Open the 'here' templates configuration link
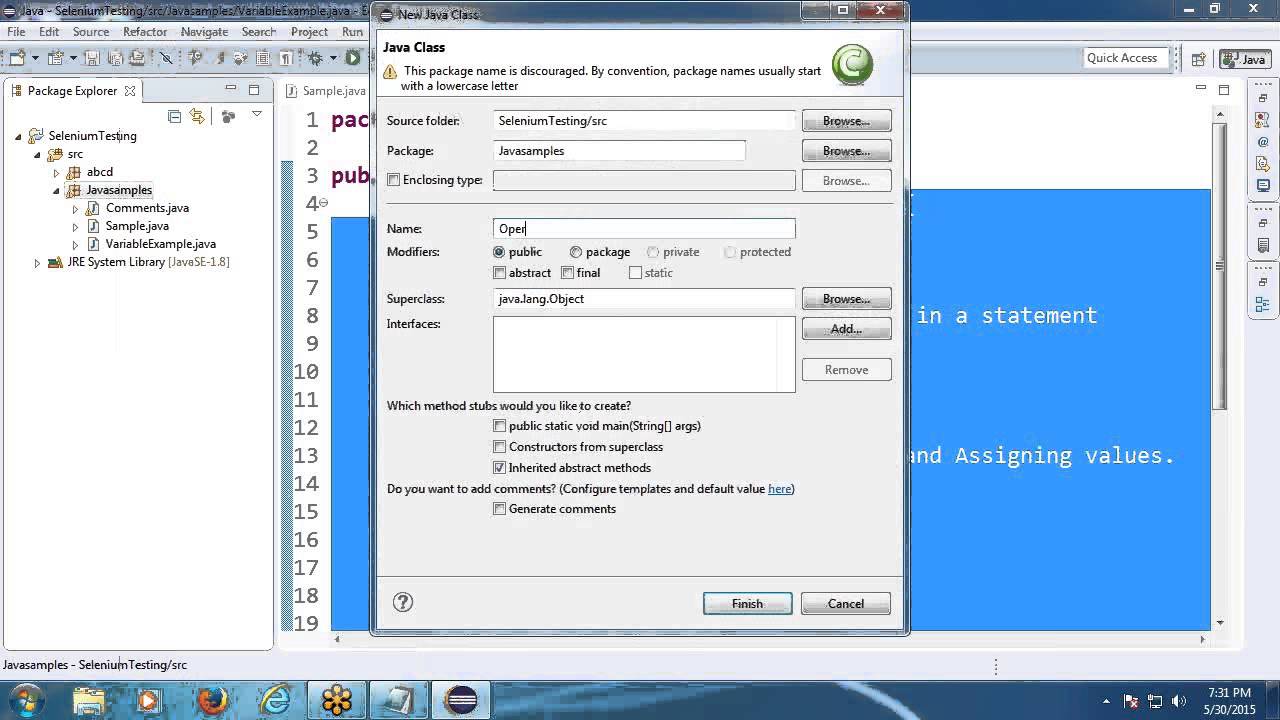Image resolution: width=1280 pixels, height=720 pixels. 780,489
